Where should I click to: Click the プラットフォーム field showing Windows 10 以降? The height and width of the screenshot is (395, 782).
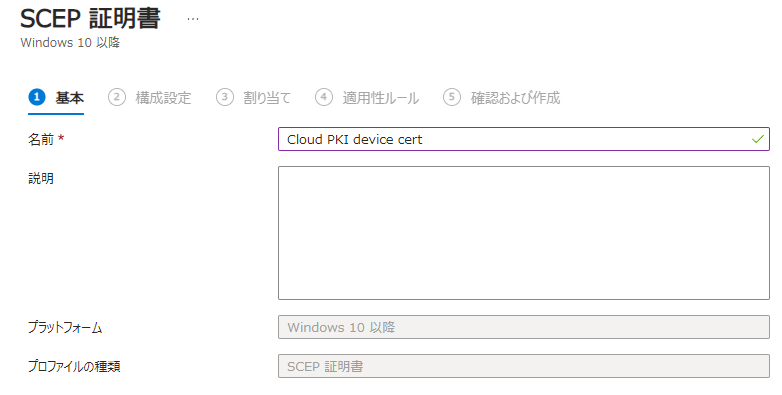tap(524, 327)
